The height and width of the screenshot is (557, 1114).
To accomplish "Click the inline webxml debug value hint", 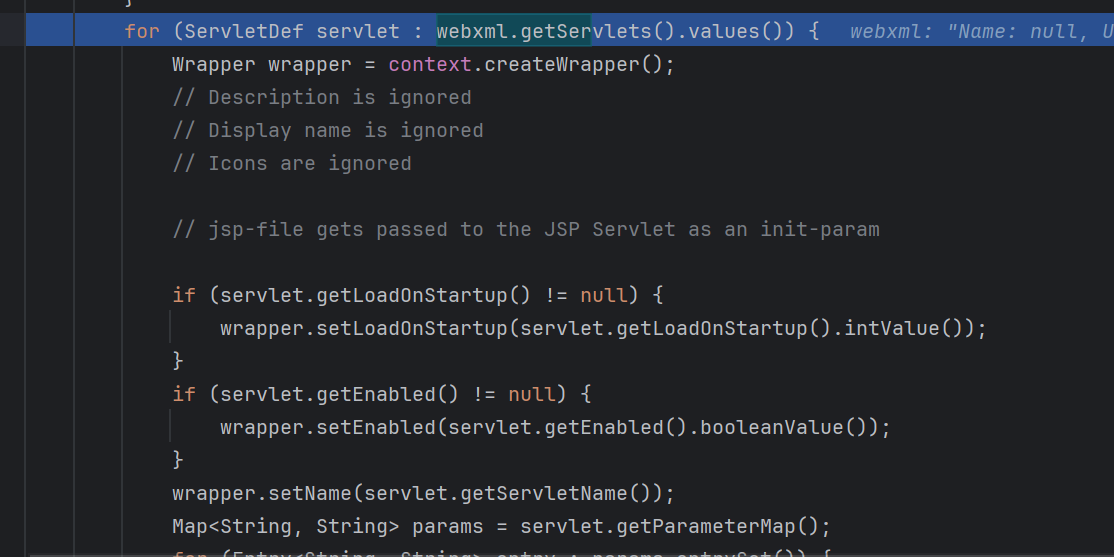I will click(980, 32).
